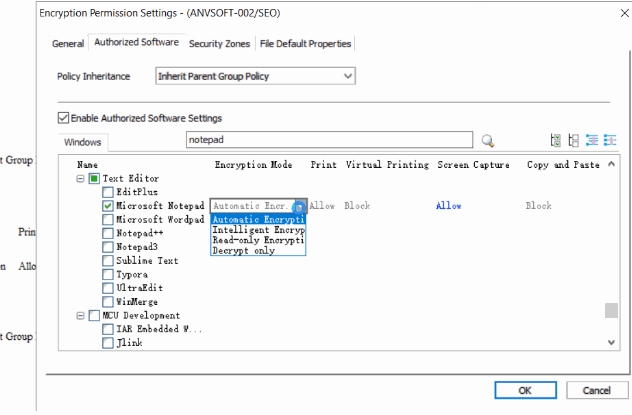Collapse the Text Editor tree group
The height and width of the screenshot is (415, 632).
[x=80, y=178]
